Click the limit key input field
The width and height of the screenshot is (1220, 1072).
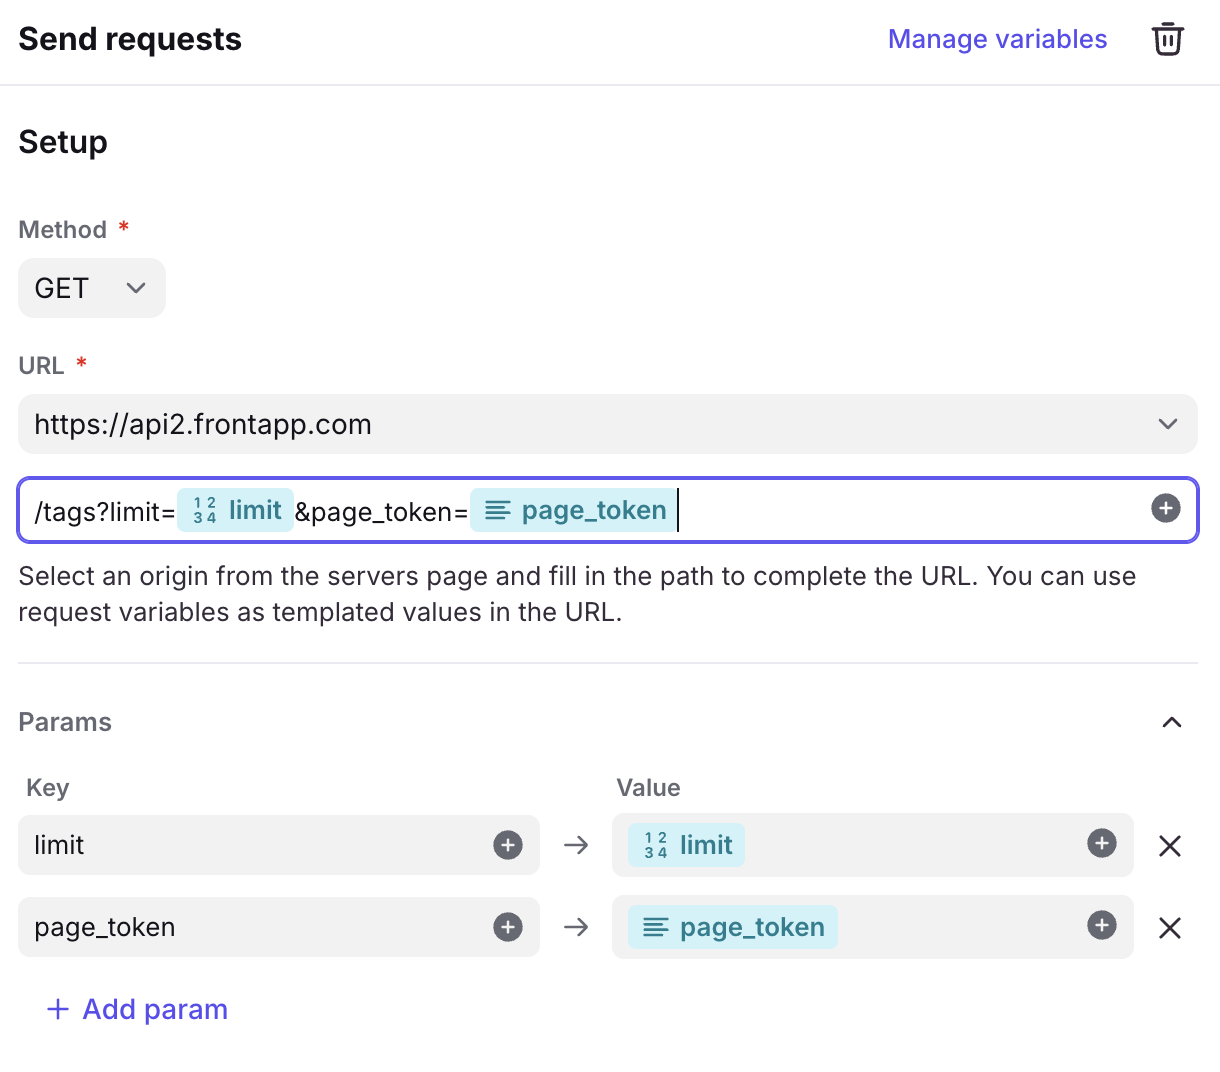click(x=250, y=845)
